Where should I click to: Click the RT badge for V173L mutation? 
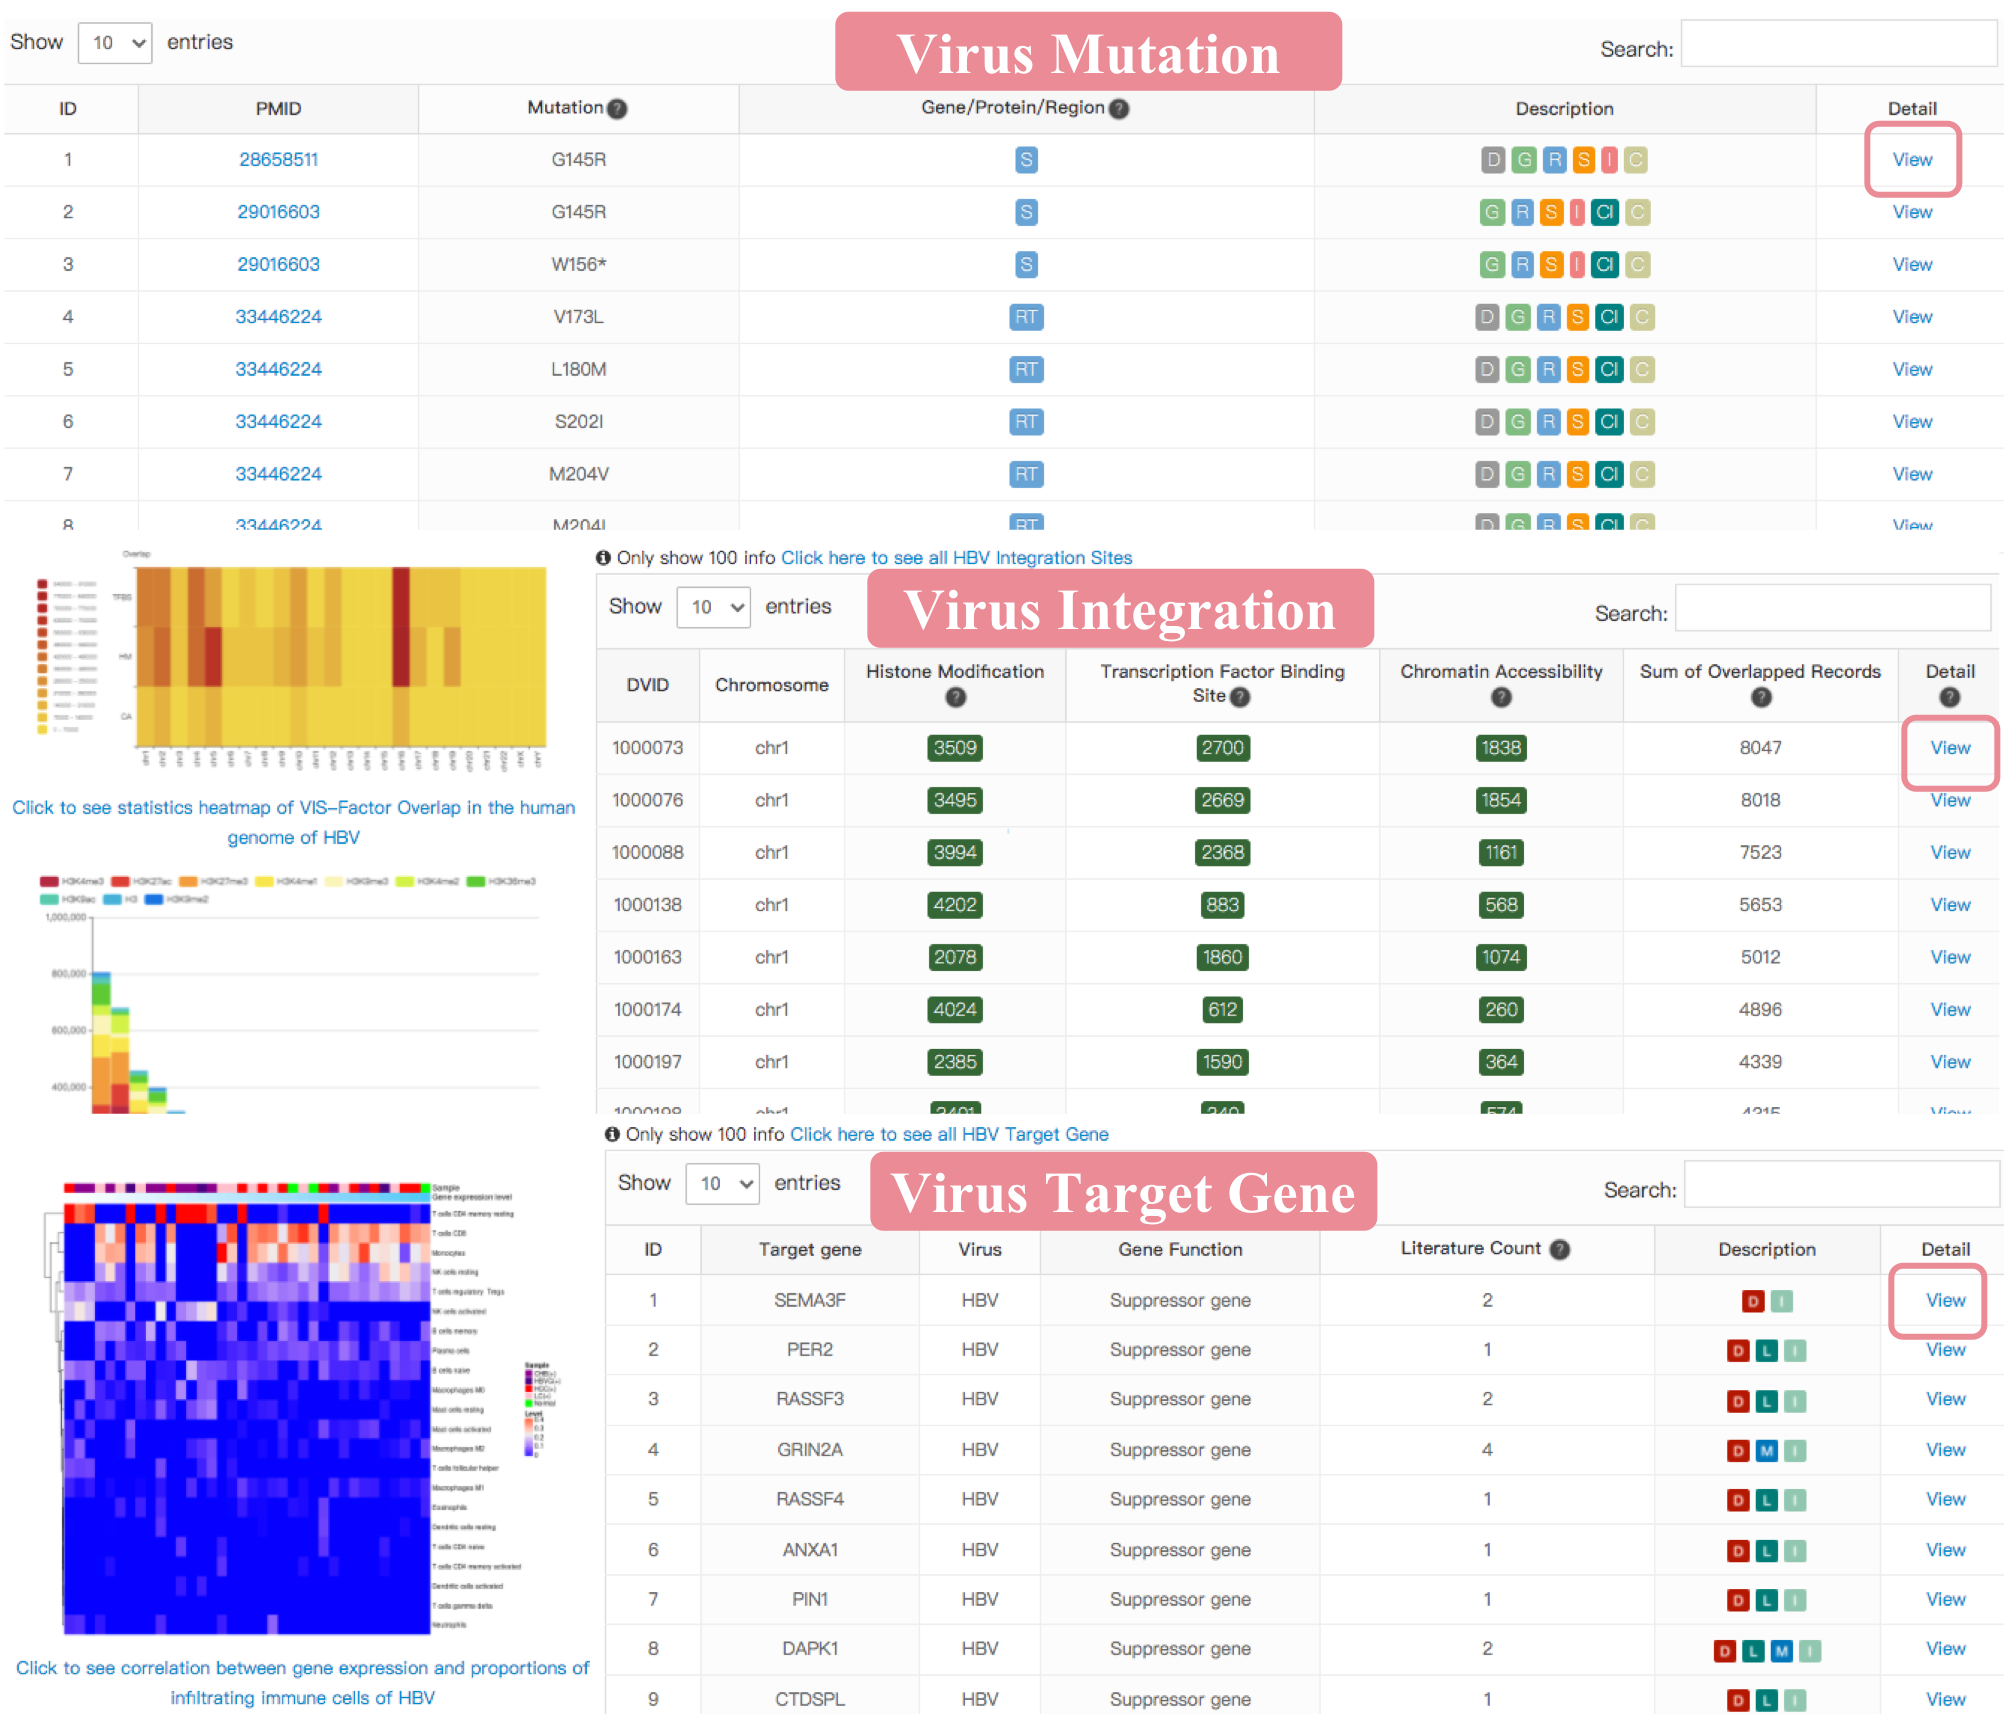[1026, 317]
